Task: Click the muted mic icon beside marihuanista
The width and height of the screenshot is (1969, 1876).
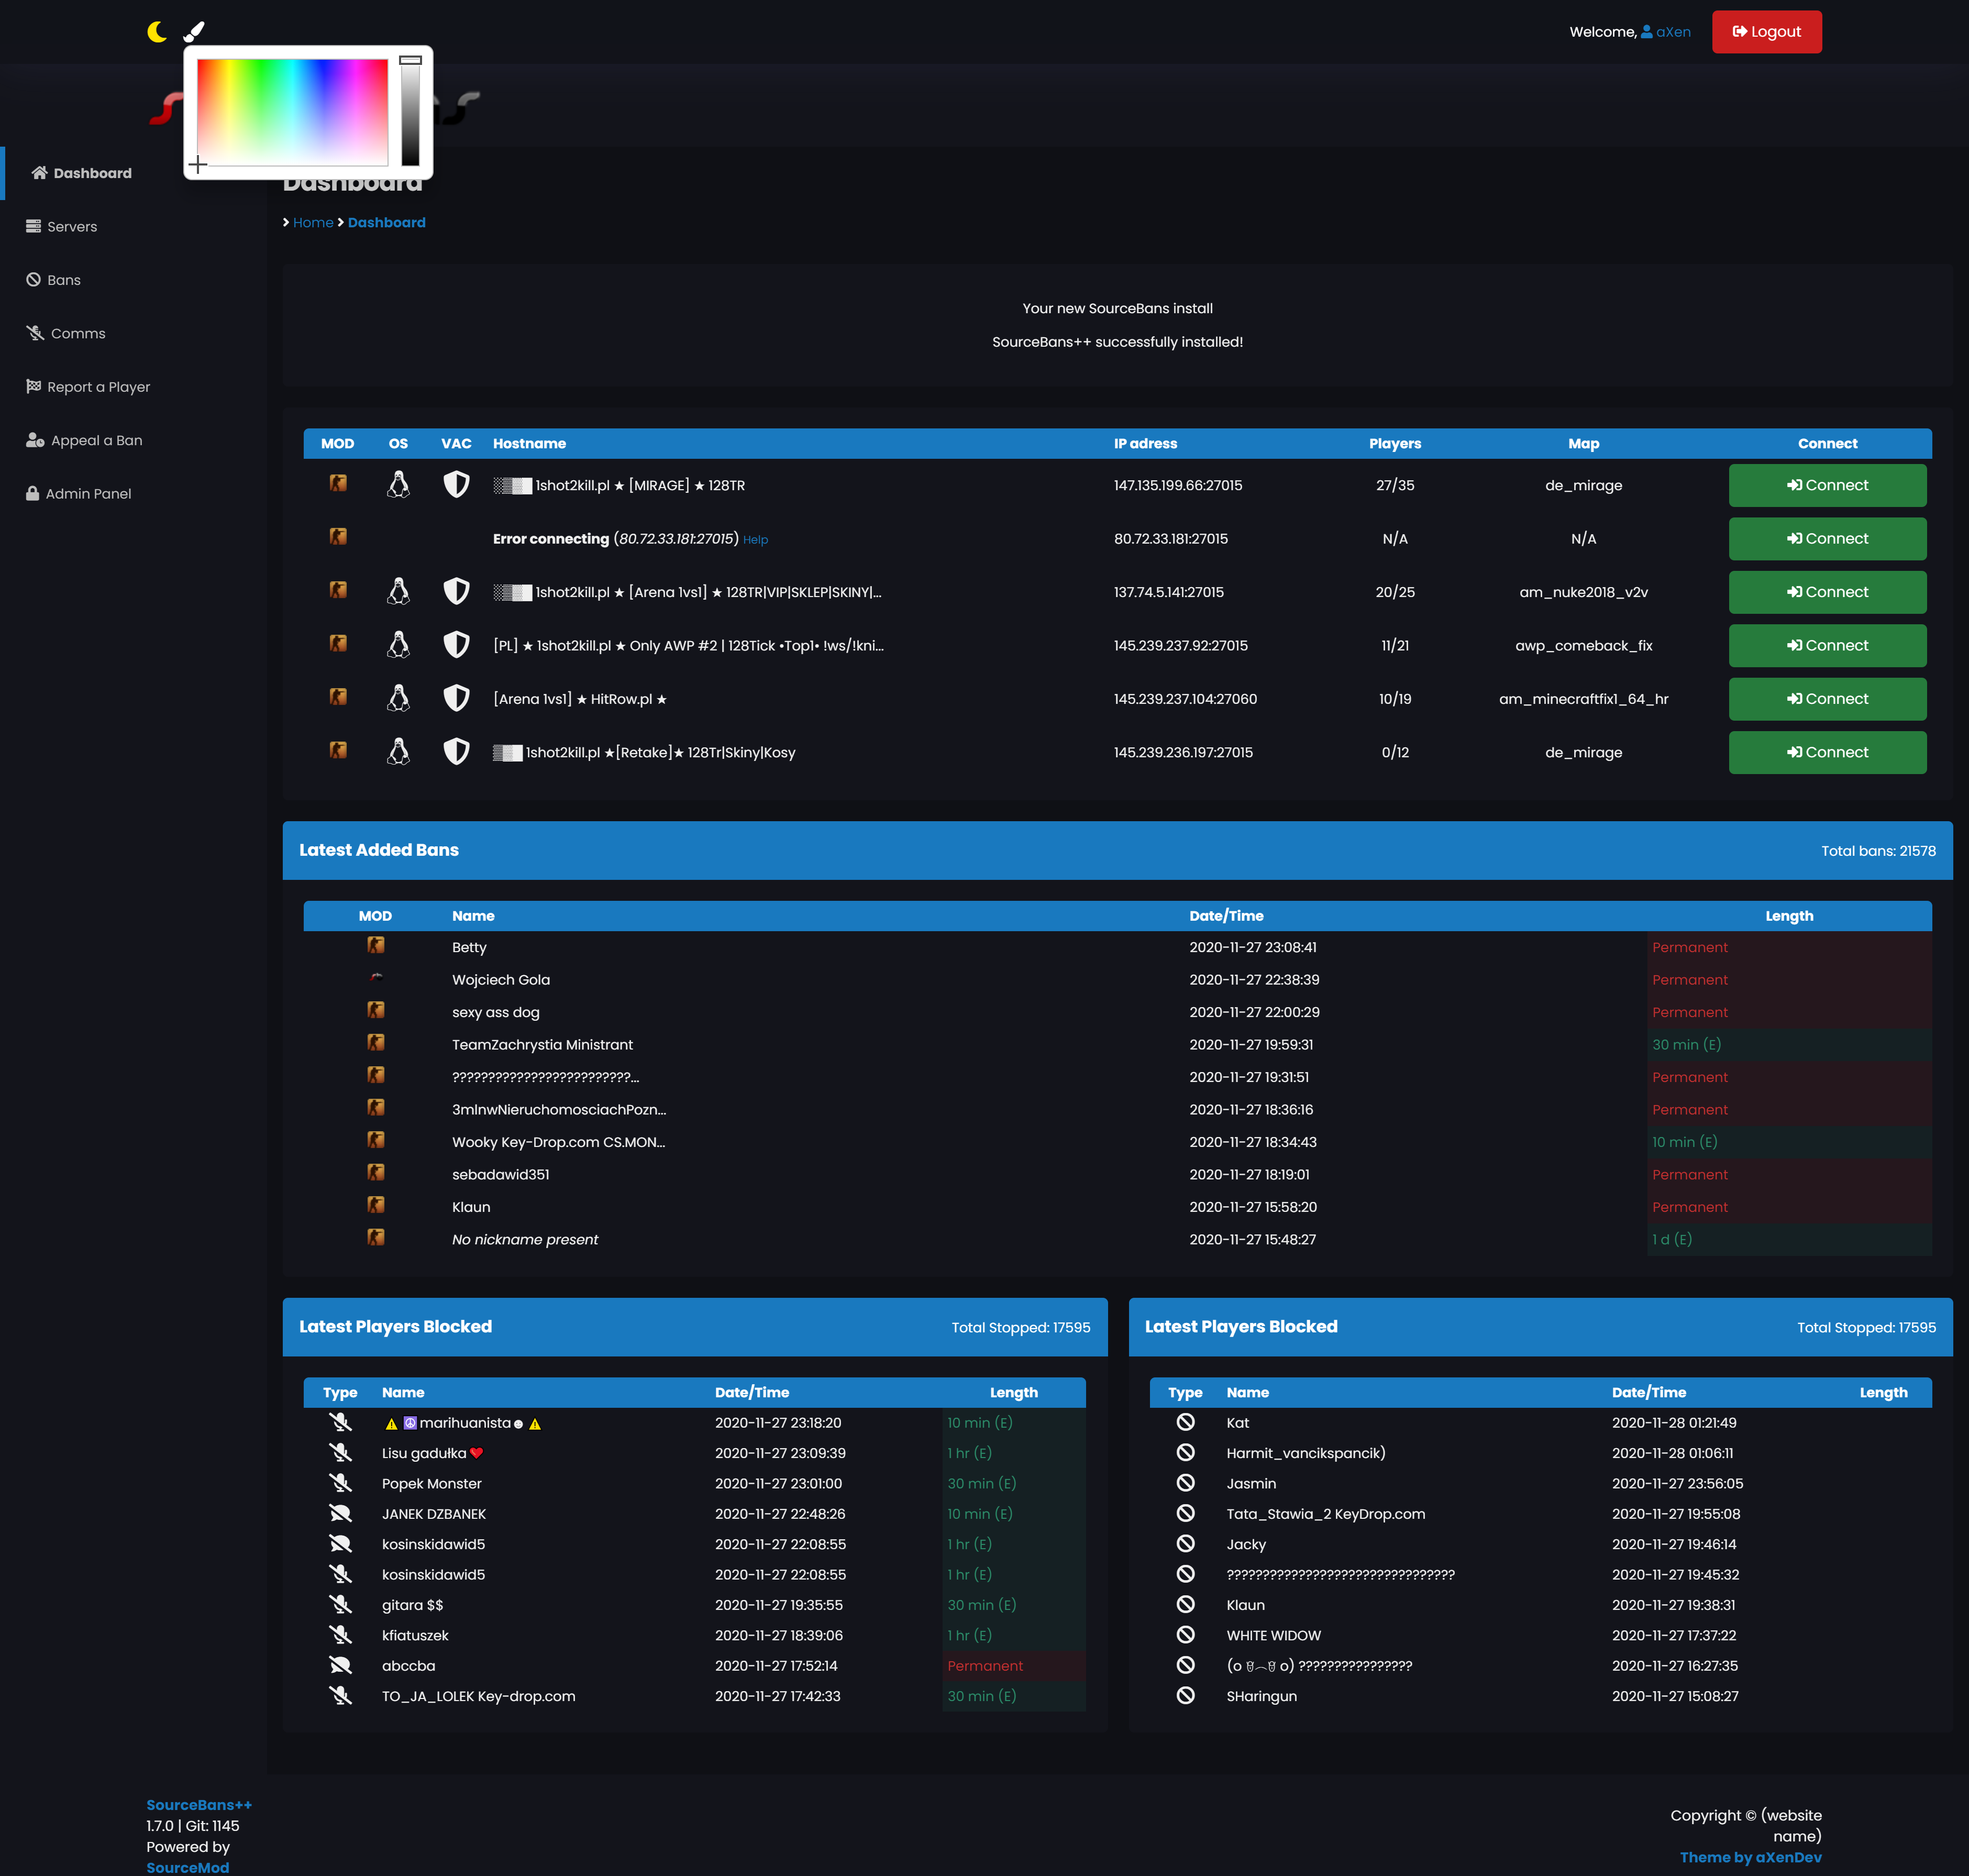Action: coord(340,1422)
